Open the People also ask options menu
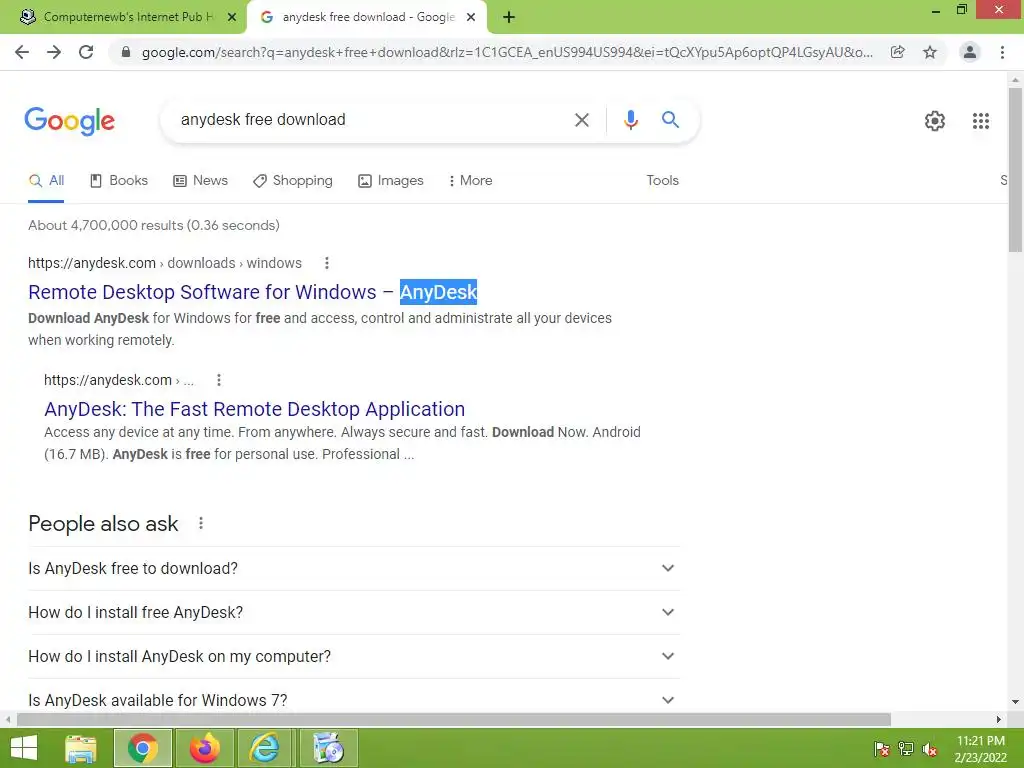 point(201,523)
